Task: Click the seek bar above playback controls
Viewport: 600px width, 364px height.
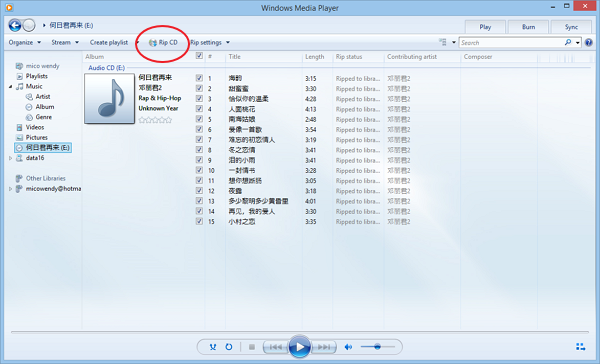Action: pos(300,332)
